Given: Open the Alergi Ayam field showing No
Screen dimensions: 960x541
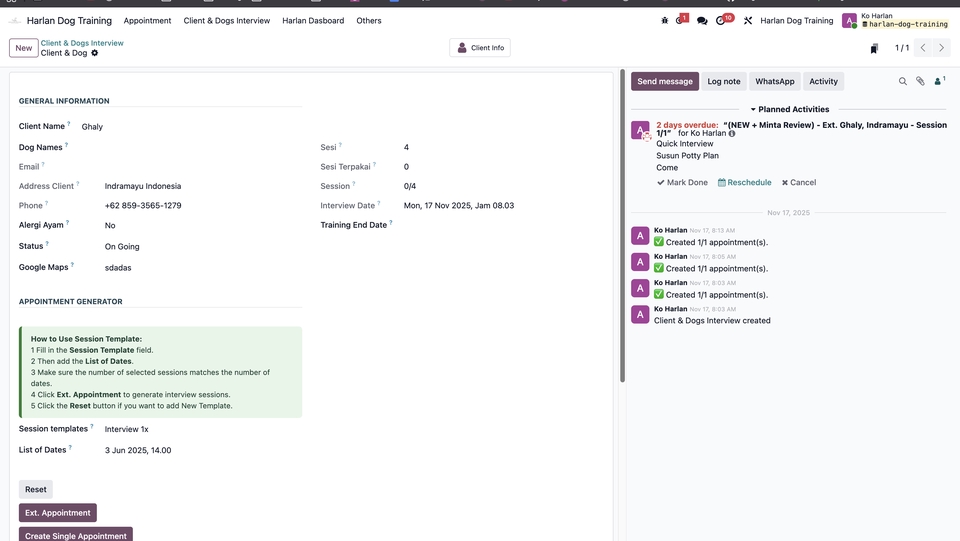Looking at the screenshot, I should pos(203,225).
